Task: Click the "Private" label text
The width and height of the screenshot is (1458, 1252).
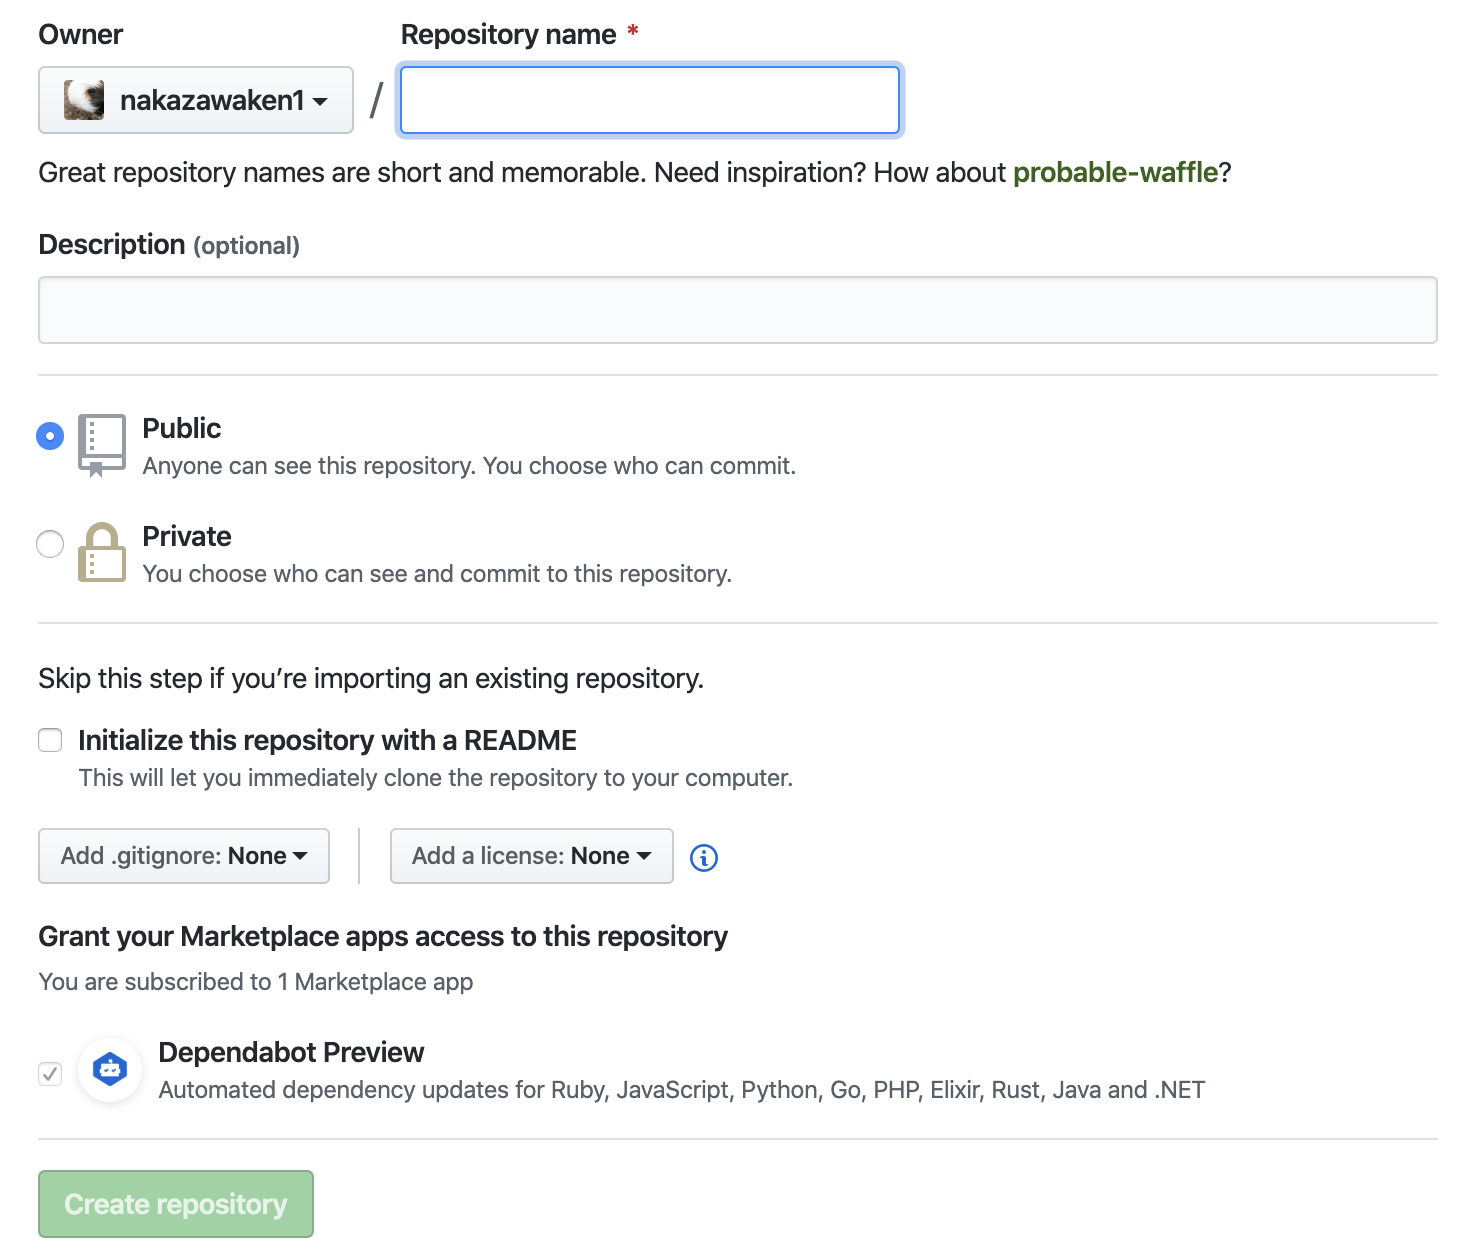Action: 187,536
